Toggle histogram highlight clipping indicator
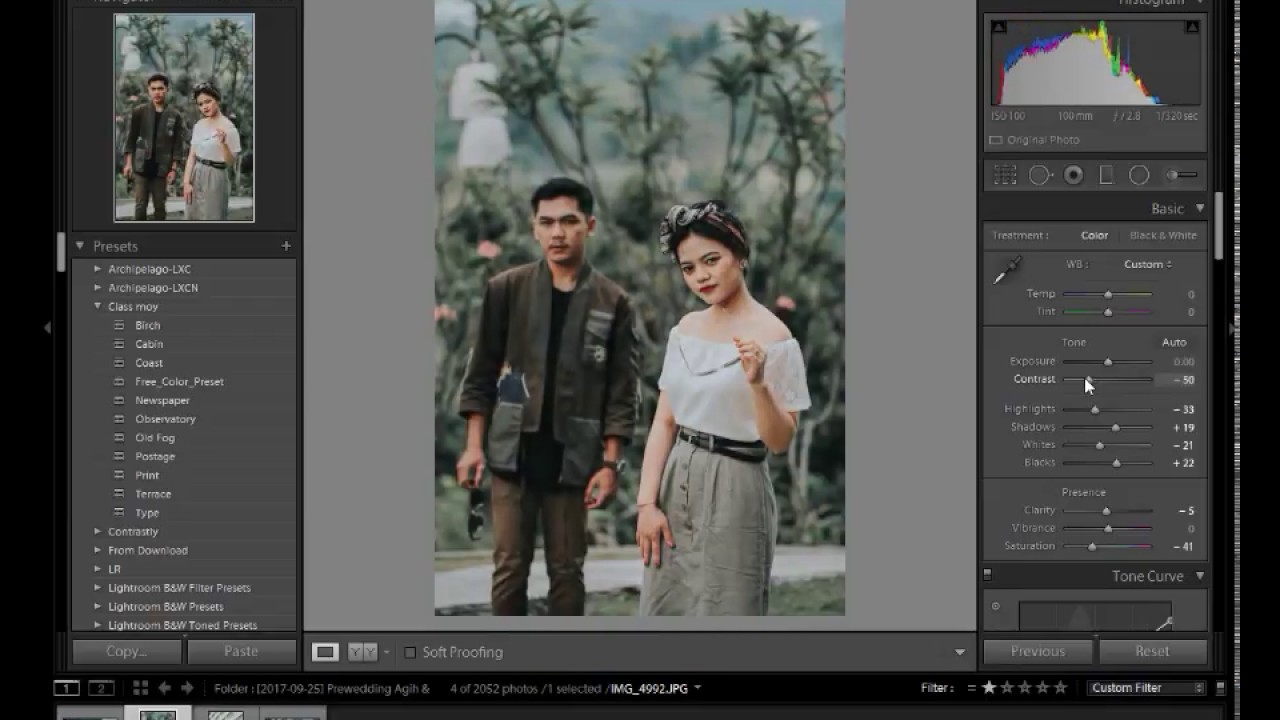 (x=1192, y=27)
